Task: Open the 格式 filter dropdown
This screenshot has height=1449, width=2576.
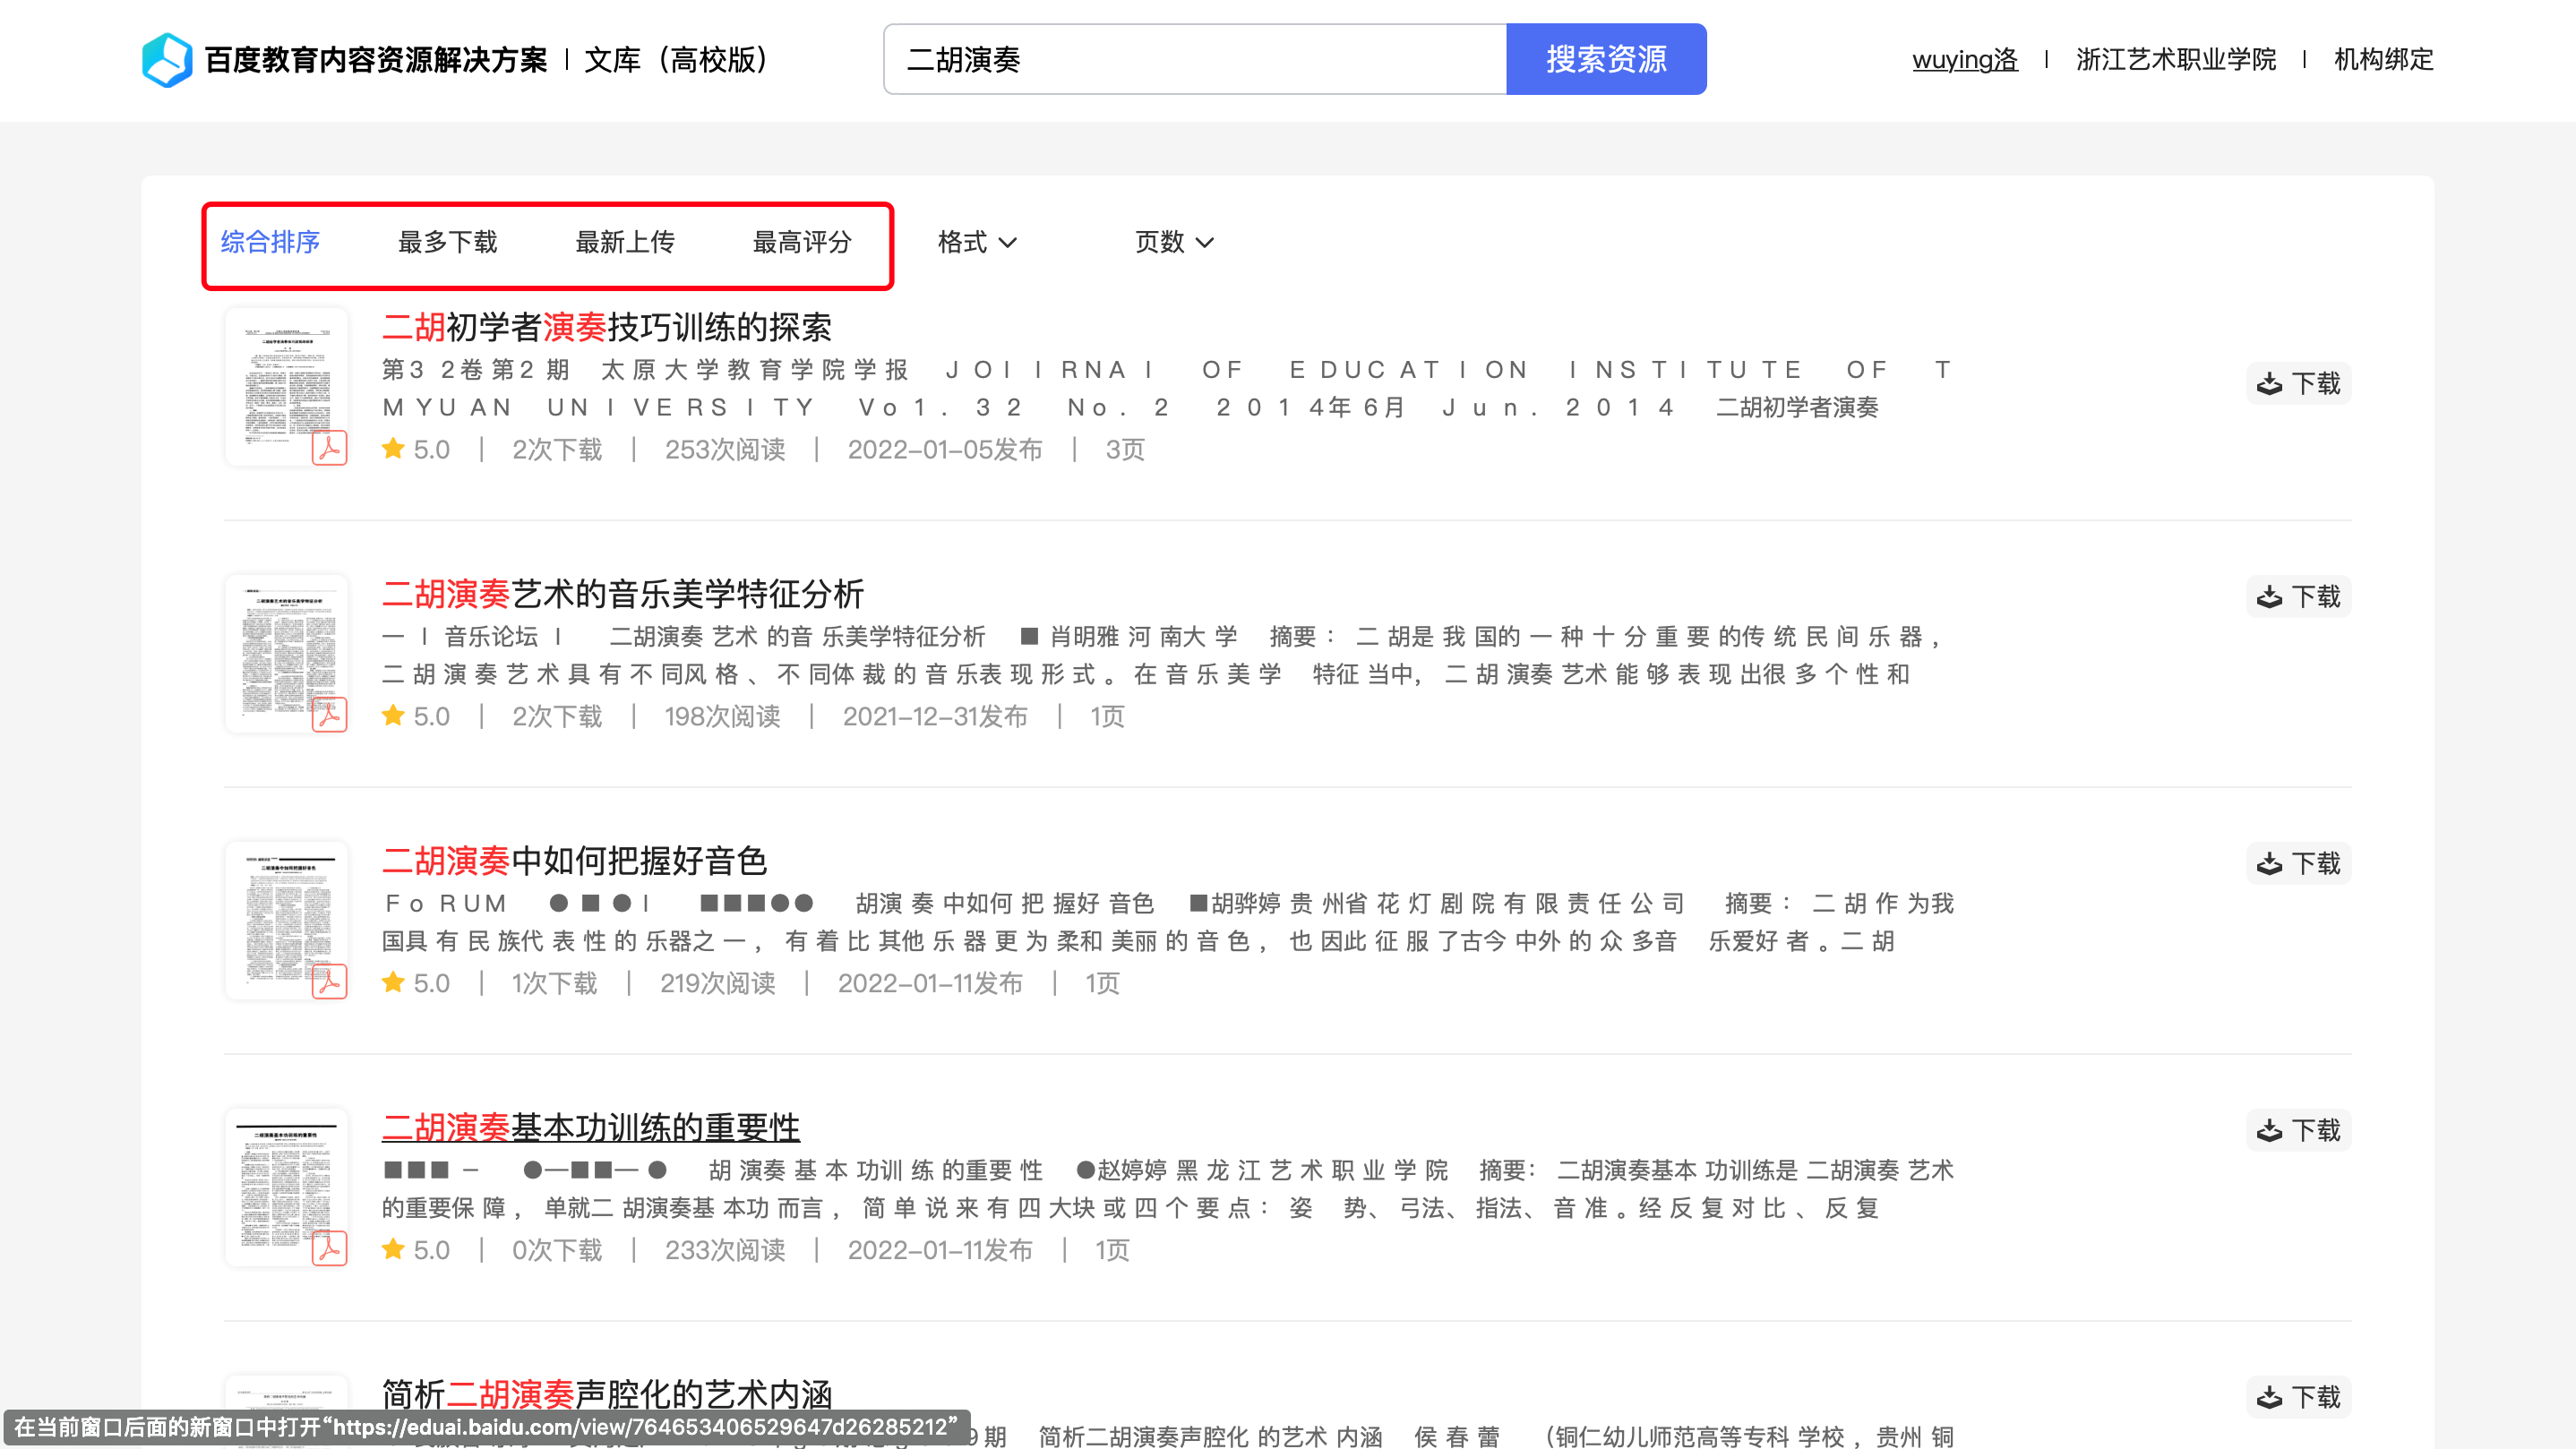Action: pos(976,242)
